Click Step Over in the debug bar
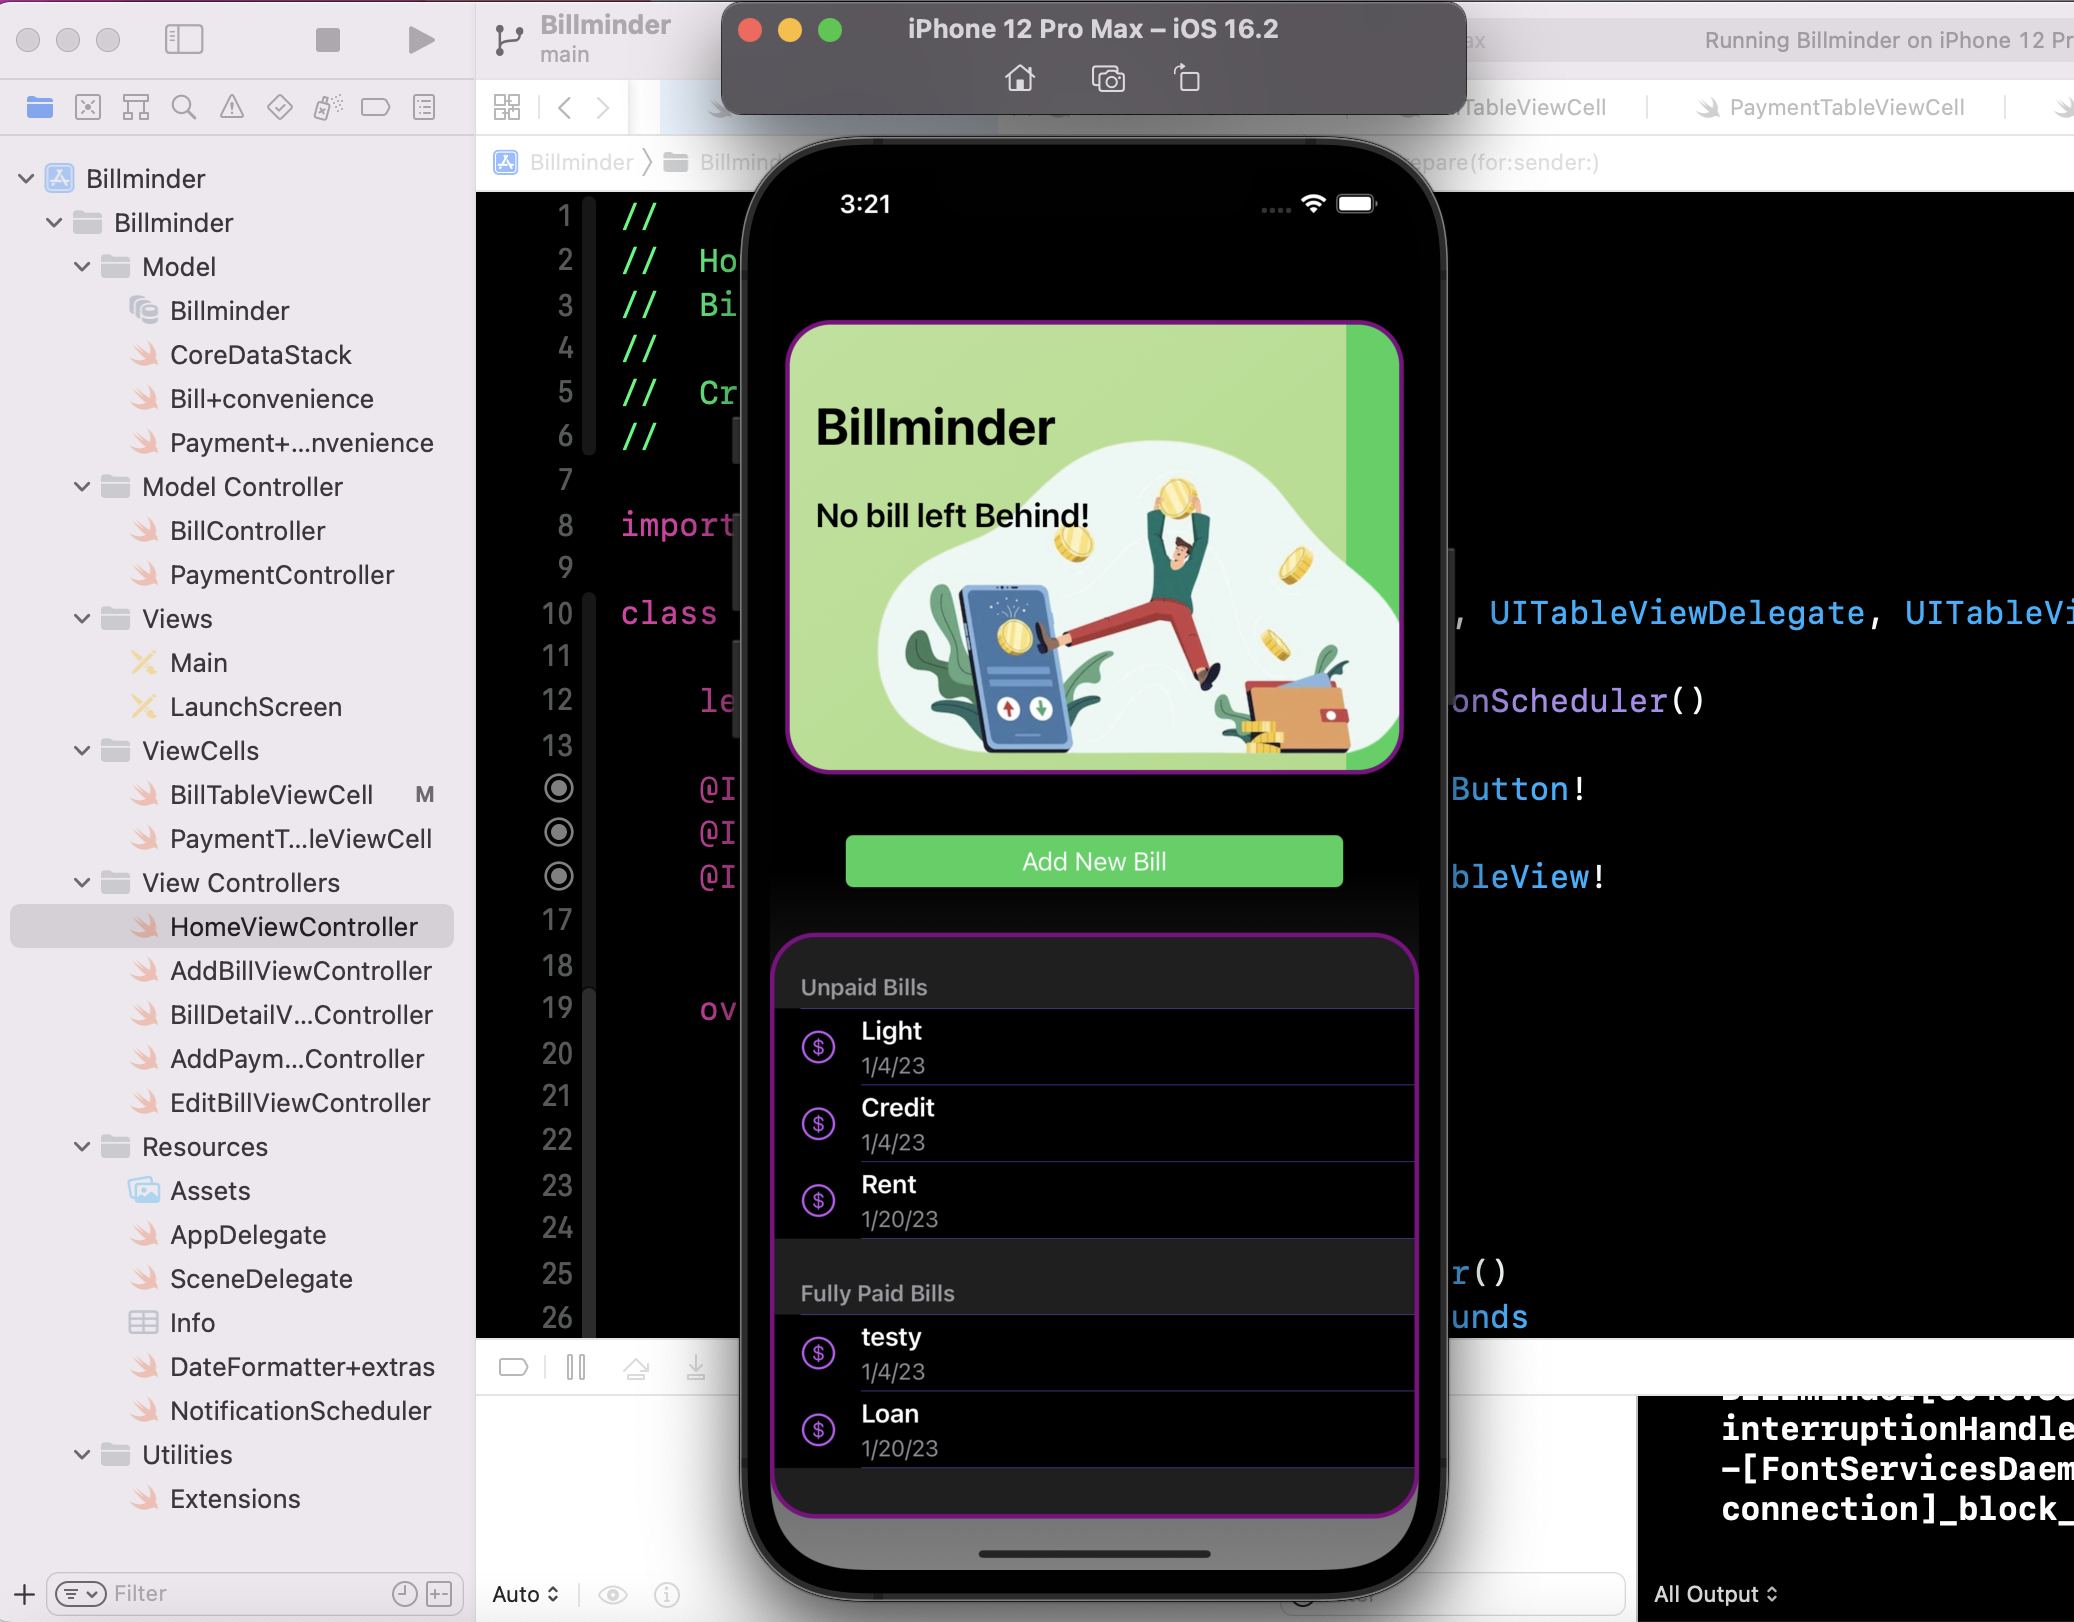The height and width of the screenshot is (1622, 2074). (x=636, y=1367)
